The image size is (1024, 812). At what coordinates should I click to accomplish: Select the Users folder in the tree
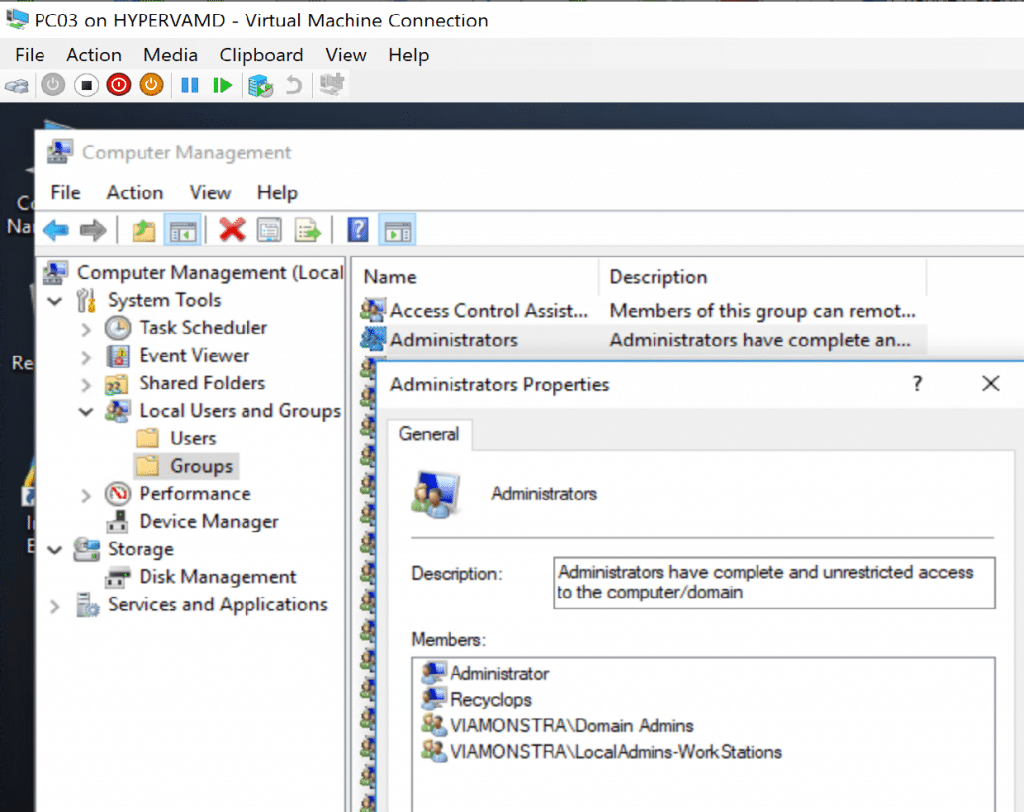coord(192,438)
